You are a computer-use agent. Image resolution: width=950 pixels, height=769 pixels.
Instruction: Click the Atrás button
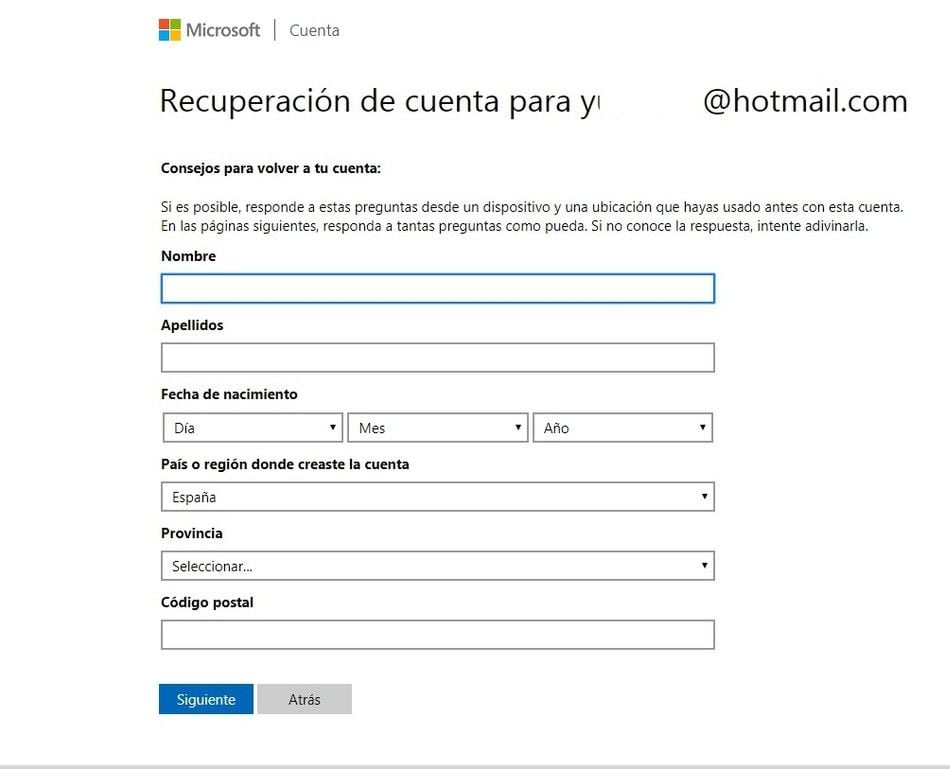pyautogui.click(x=304, y=699)
